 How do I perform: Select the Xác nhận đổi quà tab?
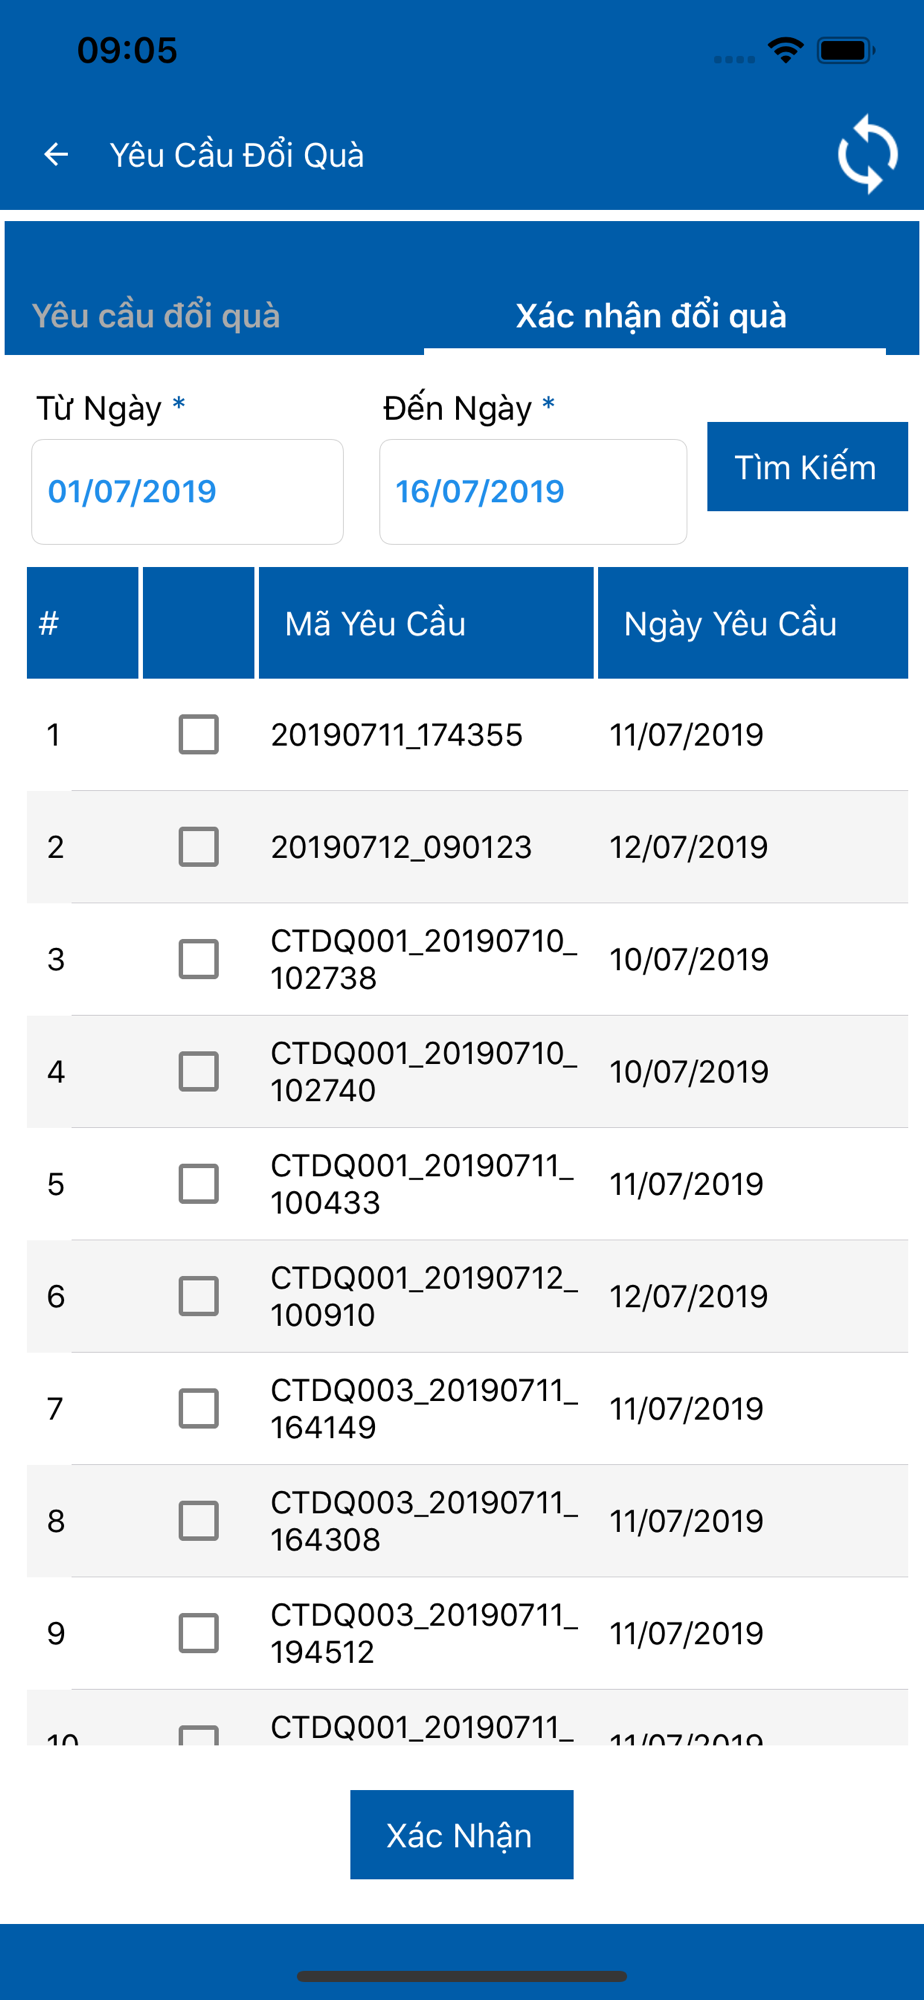coord(651,316)
